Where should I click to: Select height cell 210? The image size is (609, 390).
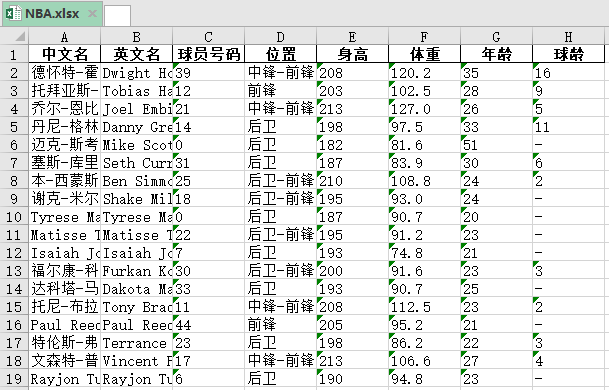click(x=352, y=181)
